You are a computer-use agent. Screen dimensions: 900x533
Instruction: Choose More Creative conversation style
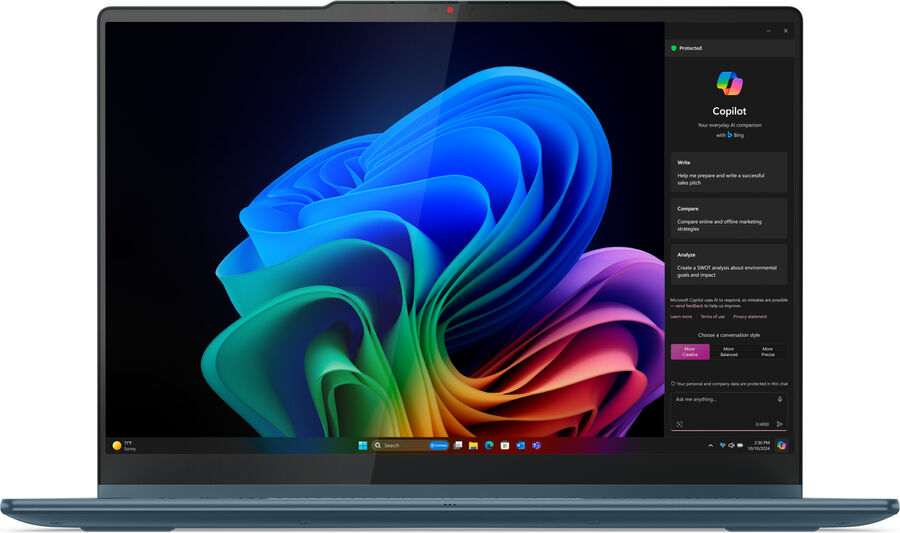point(690,352)
